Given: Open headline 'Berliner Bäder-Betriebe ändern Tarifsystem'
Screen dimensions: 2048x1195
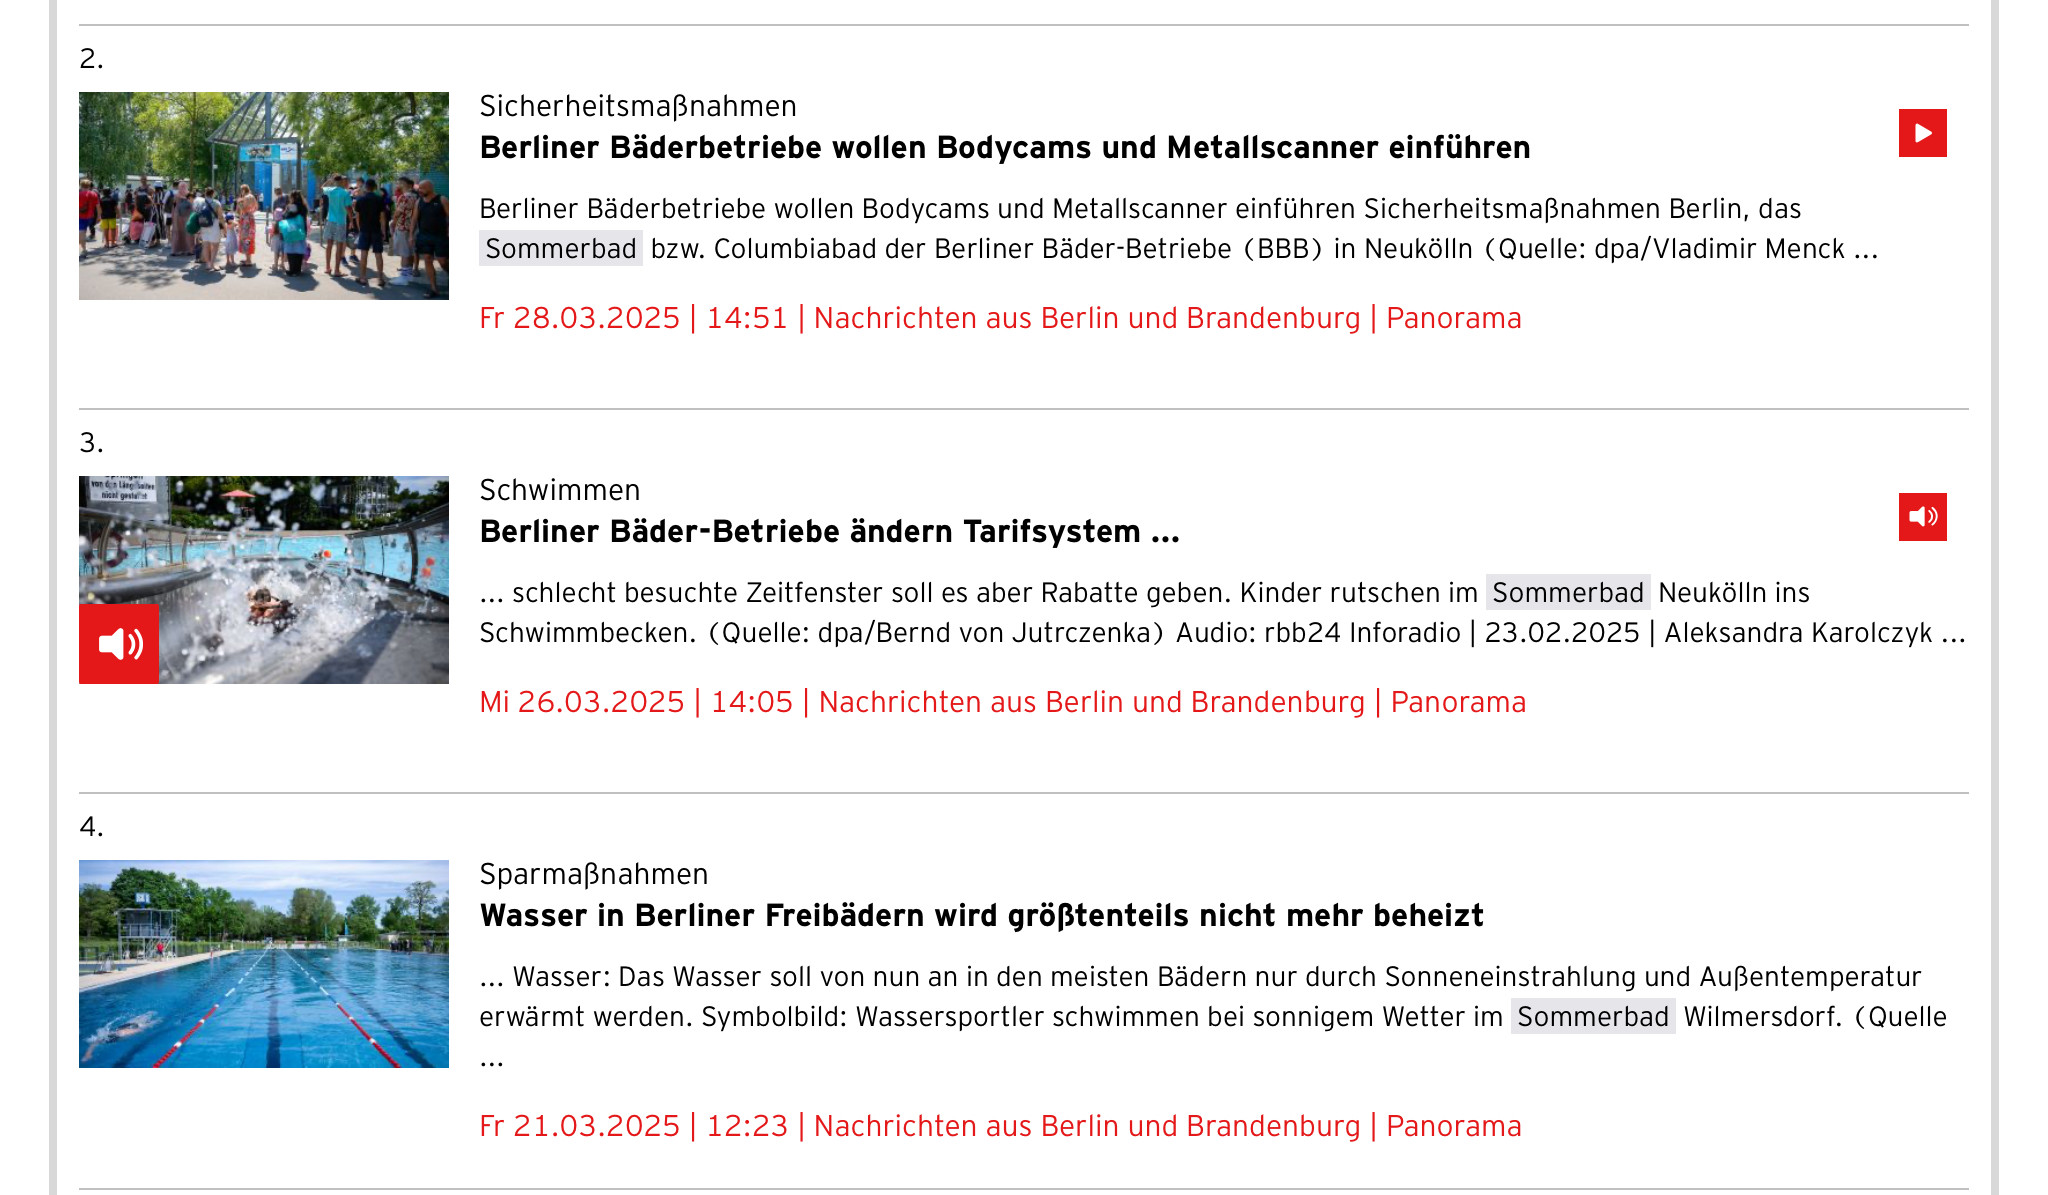Looking at the screenshot, I should click(829, 532).
